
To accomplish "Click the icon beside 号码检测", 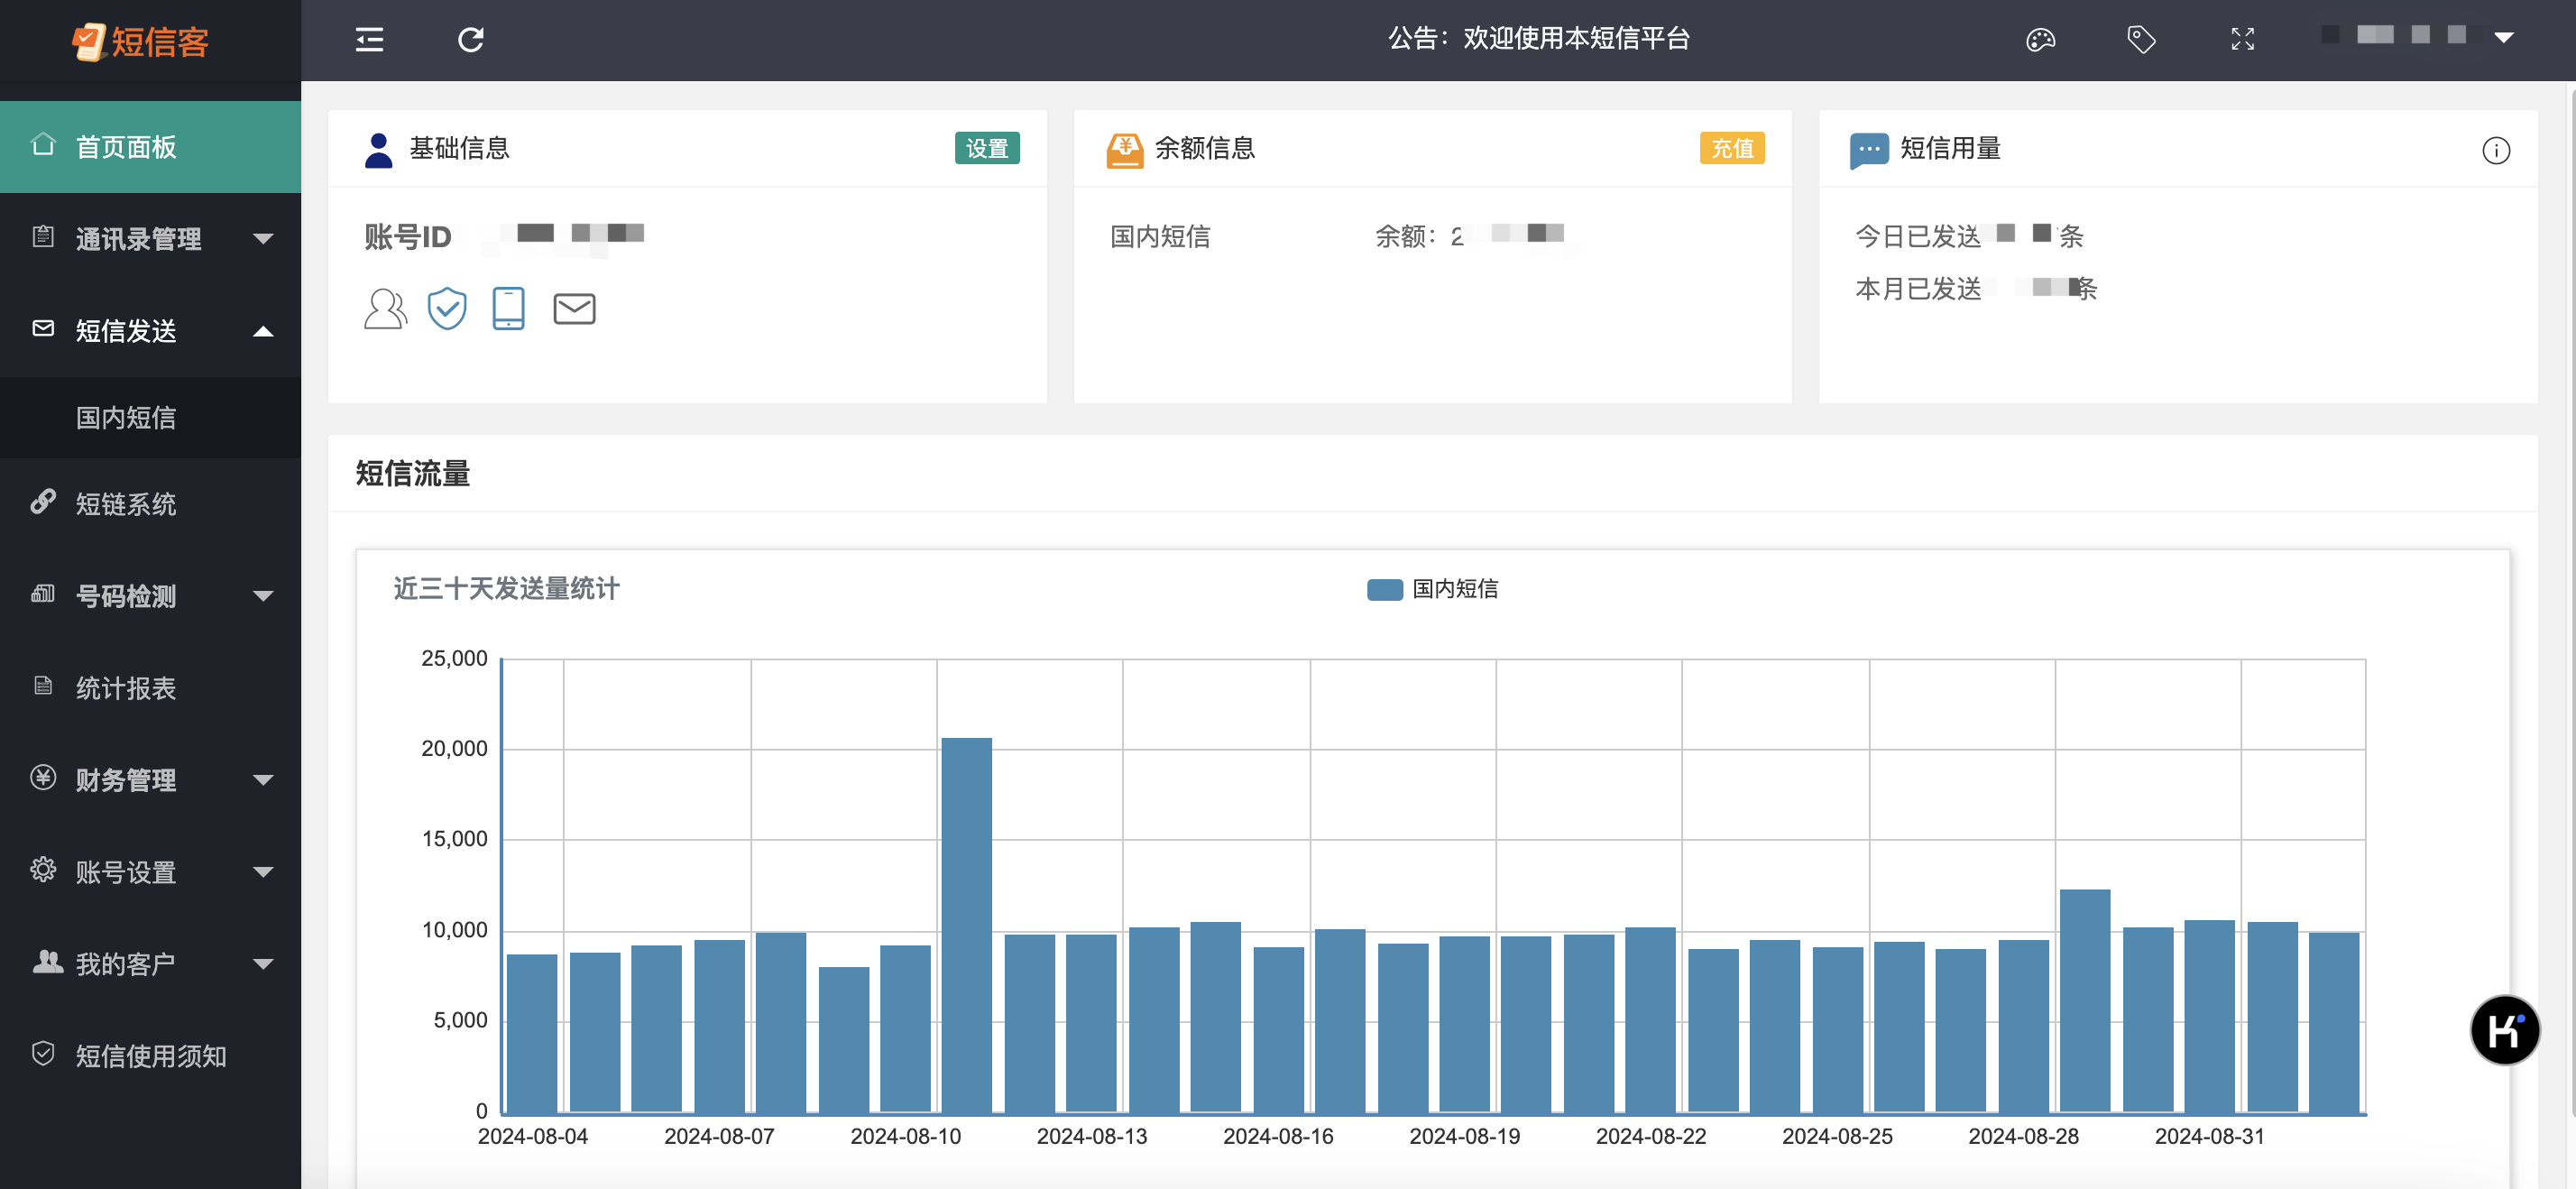I will click(43, 594).
